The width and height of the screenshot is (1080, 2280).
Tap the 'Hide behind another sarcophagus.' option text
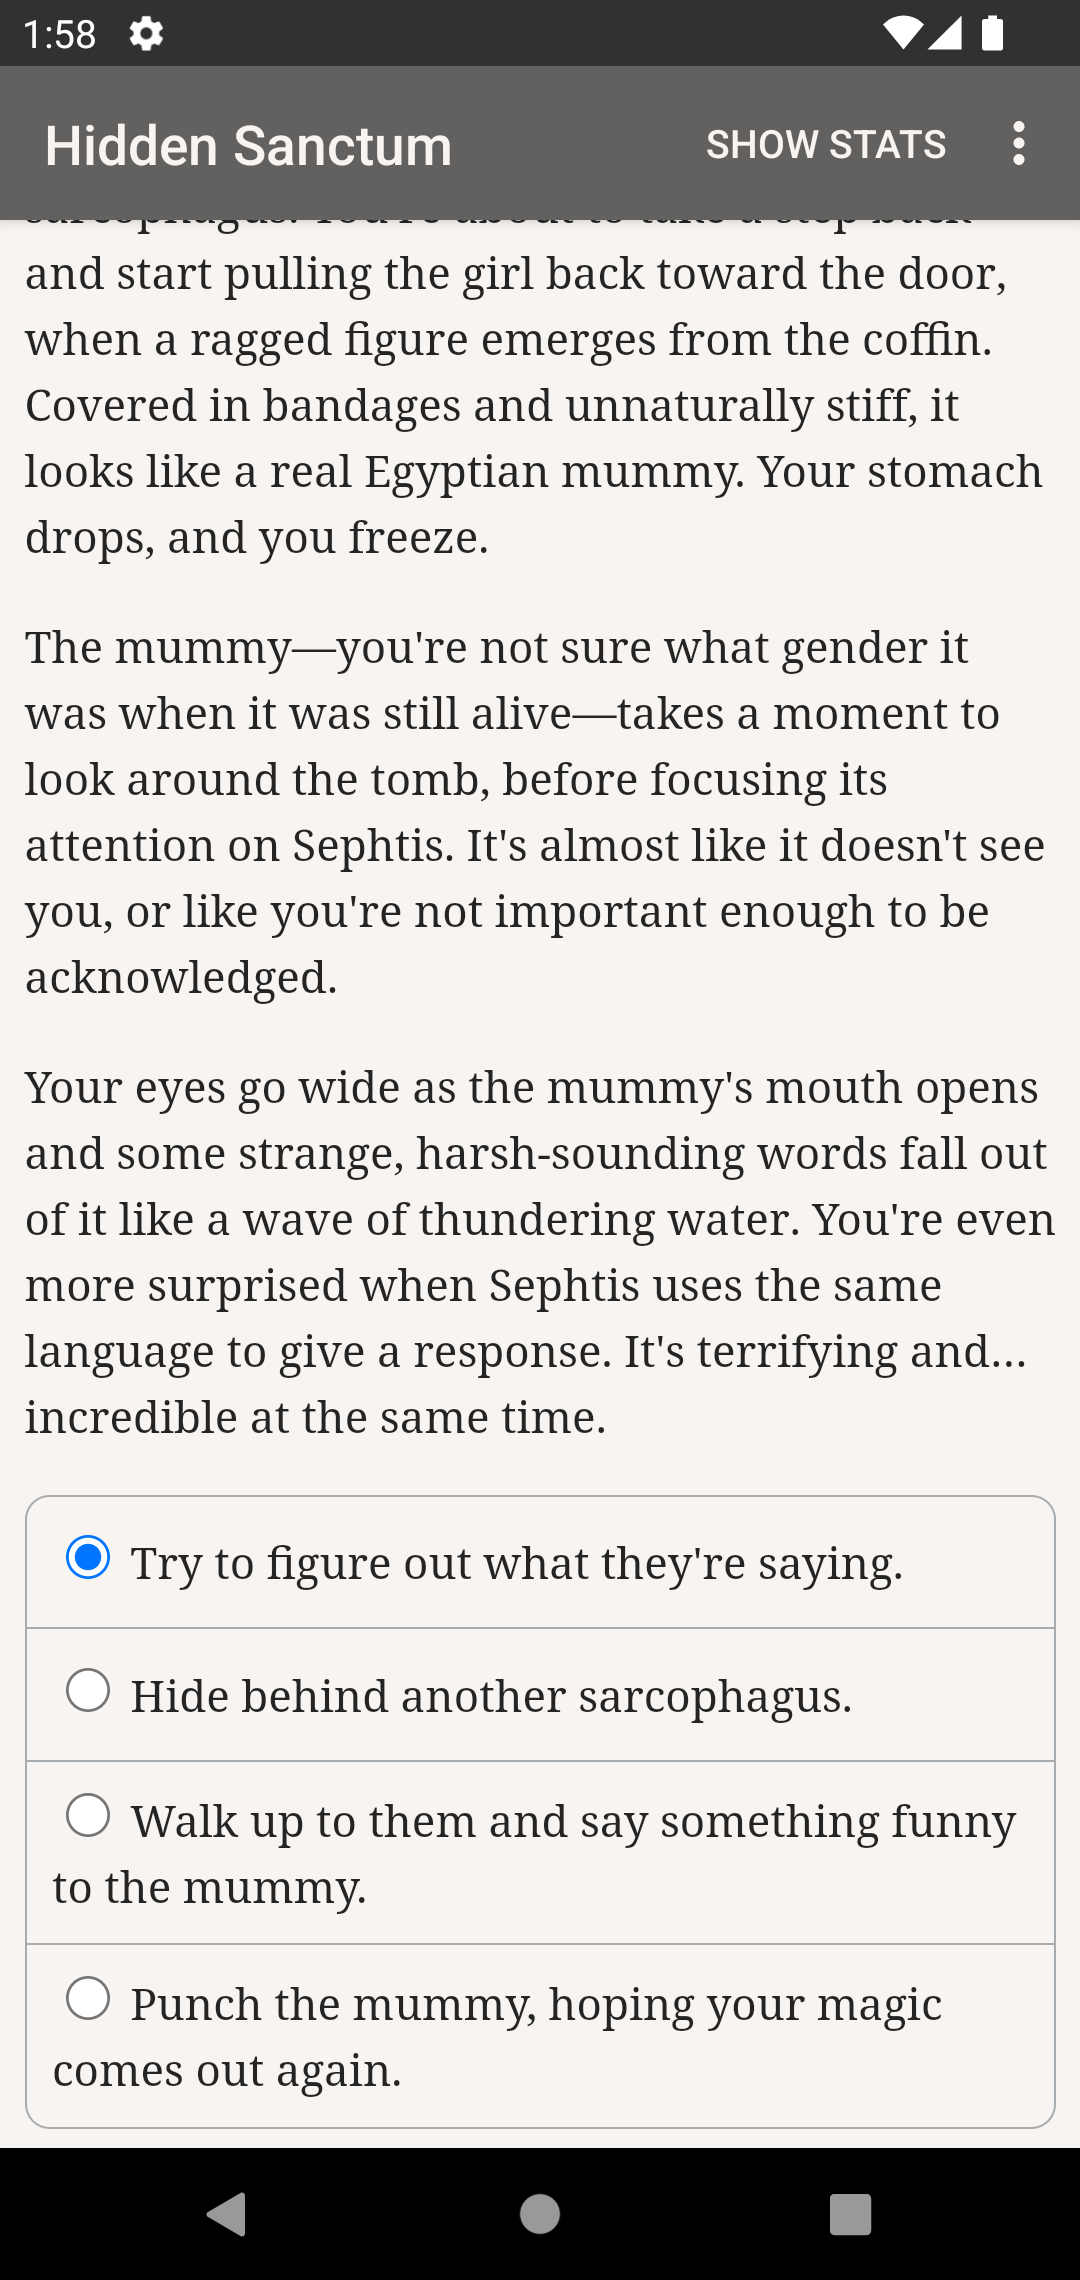tap(491, 1696)
